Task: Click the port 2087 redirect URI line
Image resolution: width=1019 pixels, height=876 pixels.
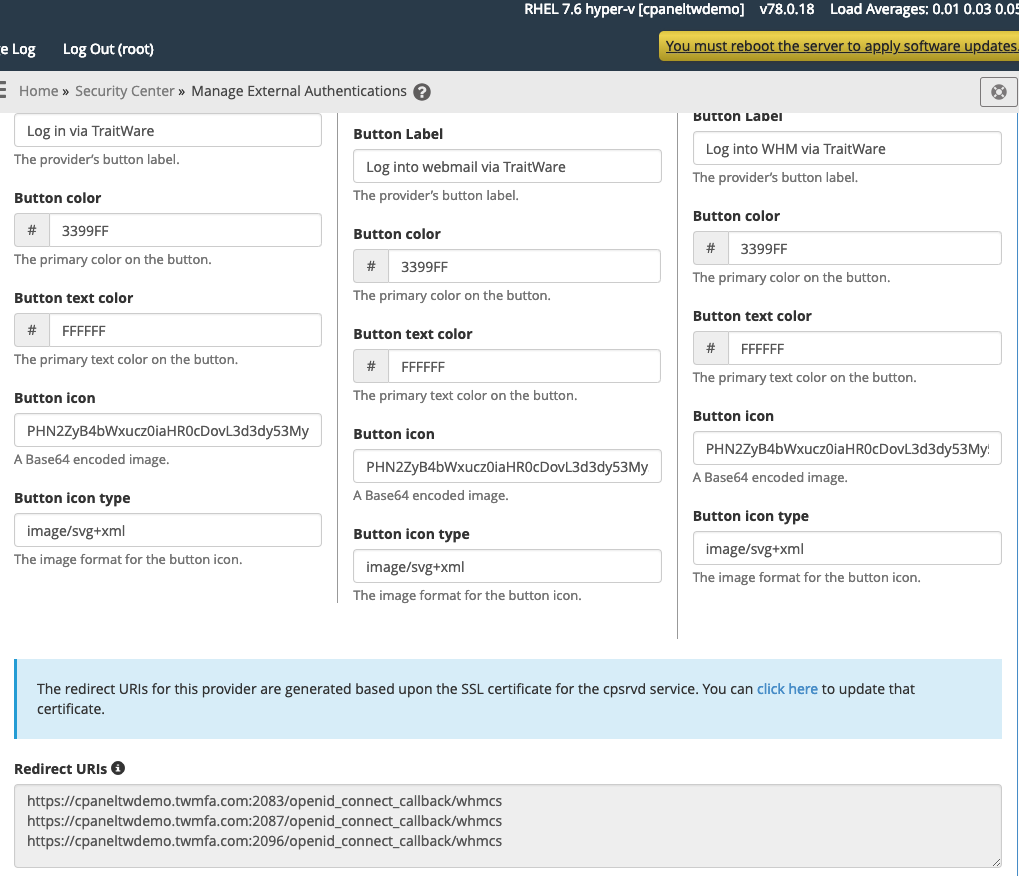Action: pyautogui.click(x=264, y=821)
